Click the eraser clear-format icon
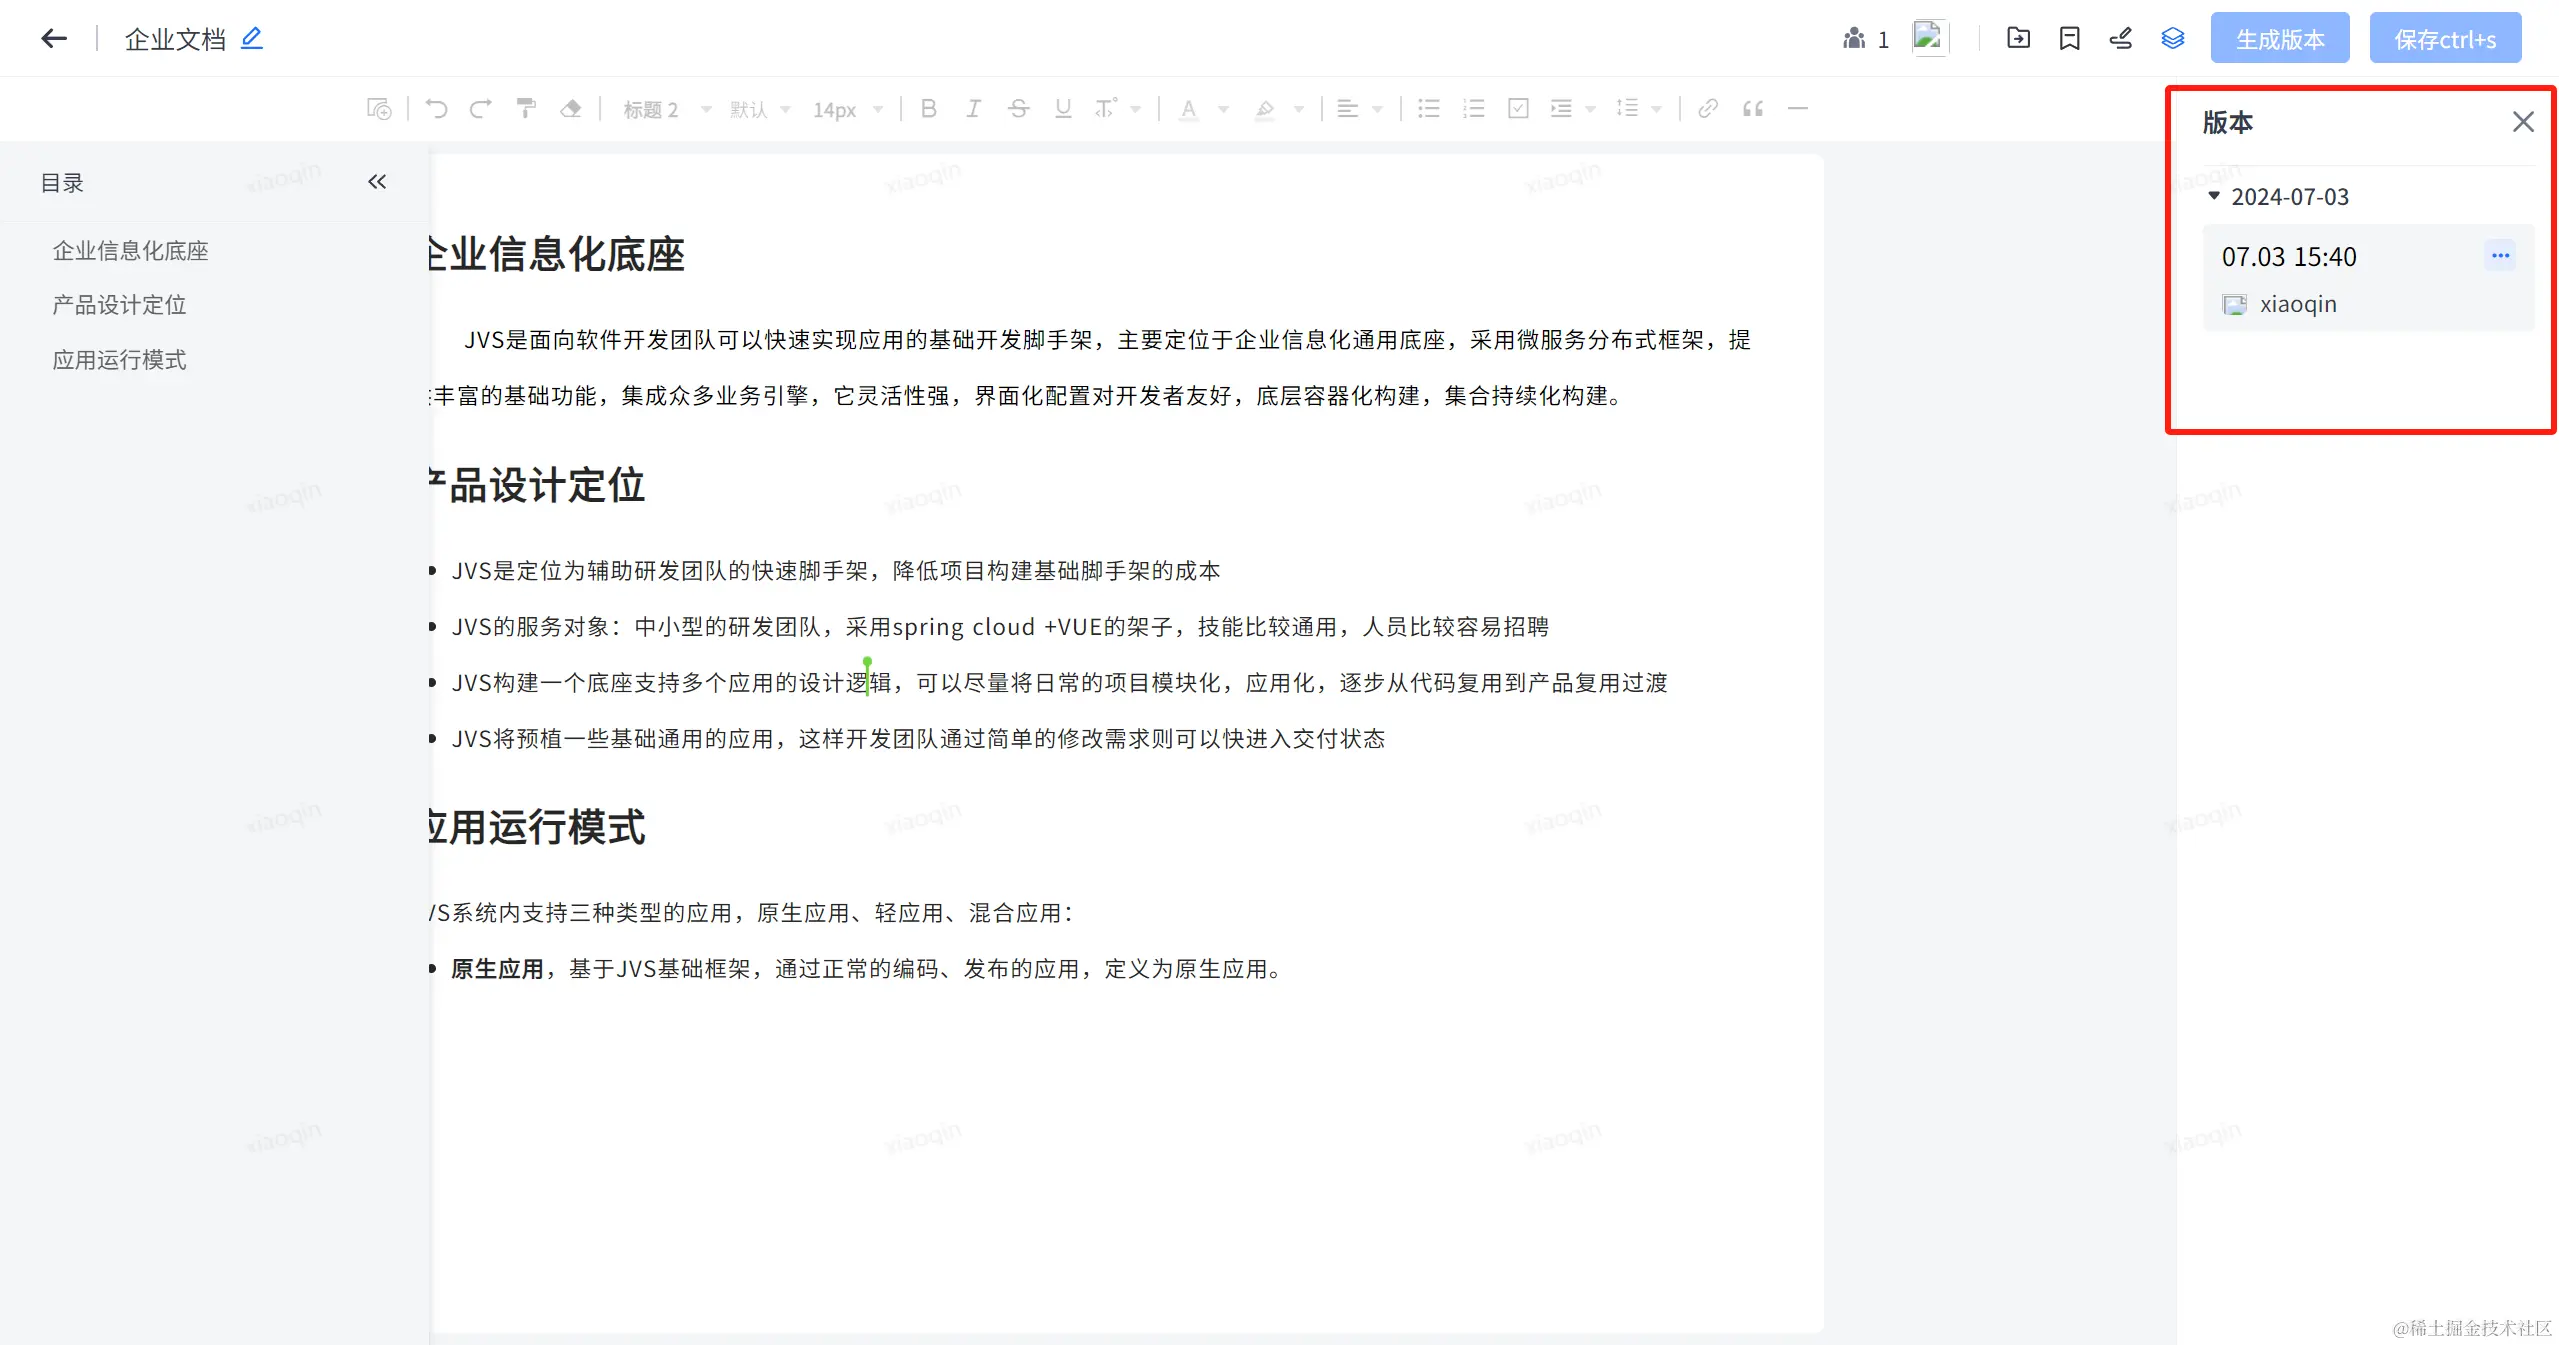 click(571, 109)
